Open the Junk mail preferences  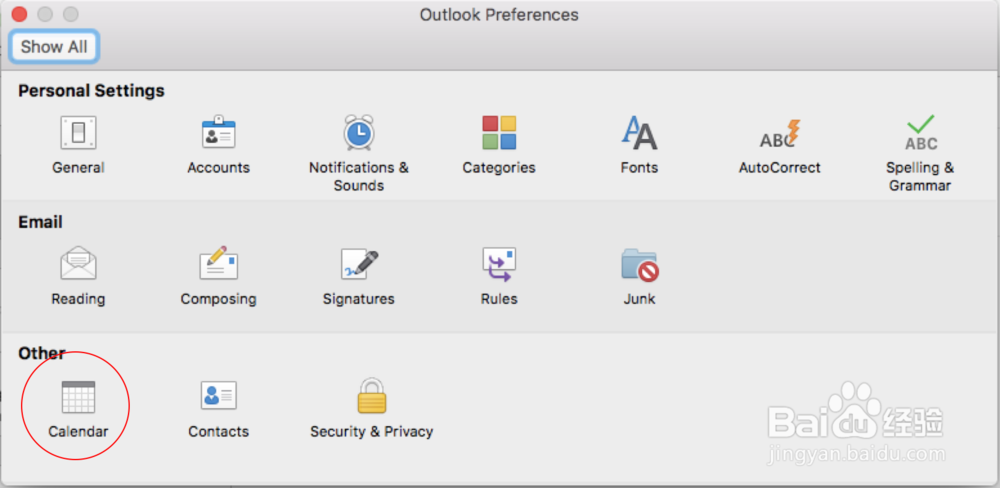(639, 265)
